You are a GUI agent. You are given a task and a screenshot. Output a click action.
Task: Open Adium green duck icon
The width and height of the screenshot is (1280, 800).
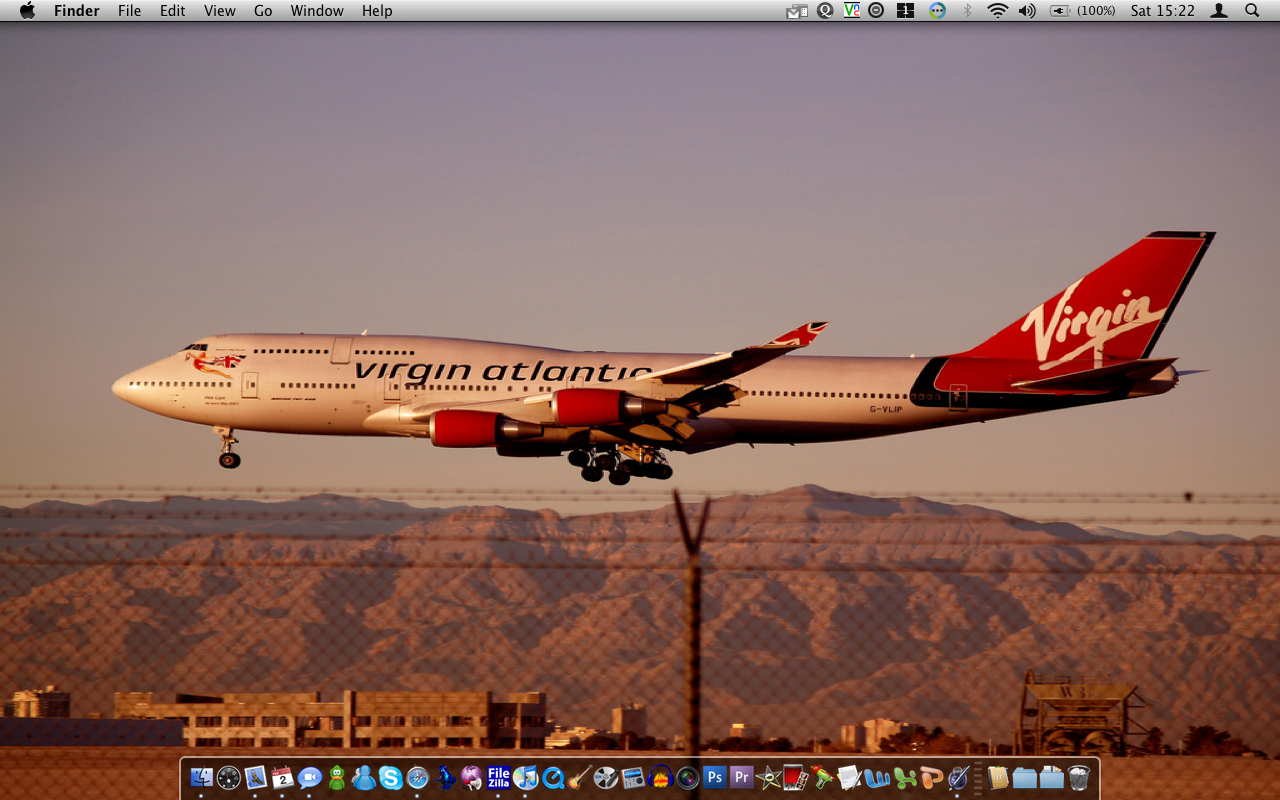(x=337, y=777)
